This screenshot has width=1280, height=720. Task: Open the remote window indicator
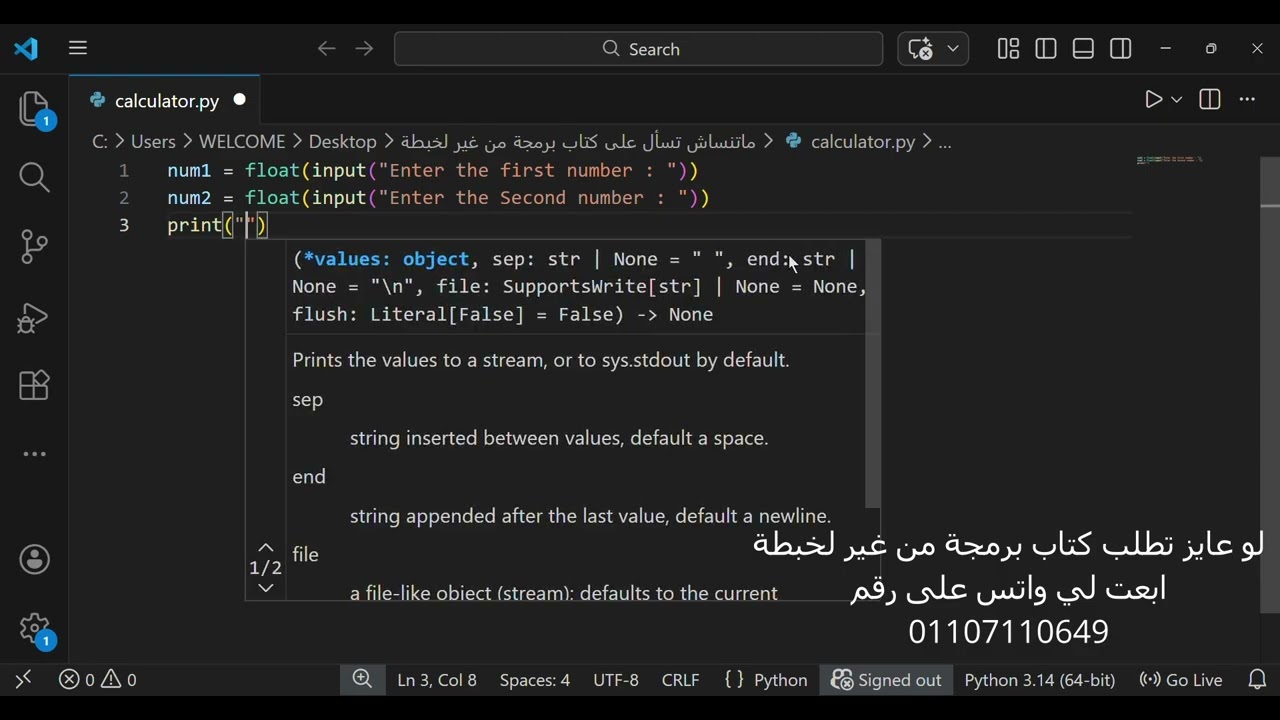(23, 680)
